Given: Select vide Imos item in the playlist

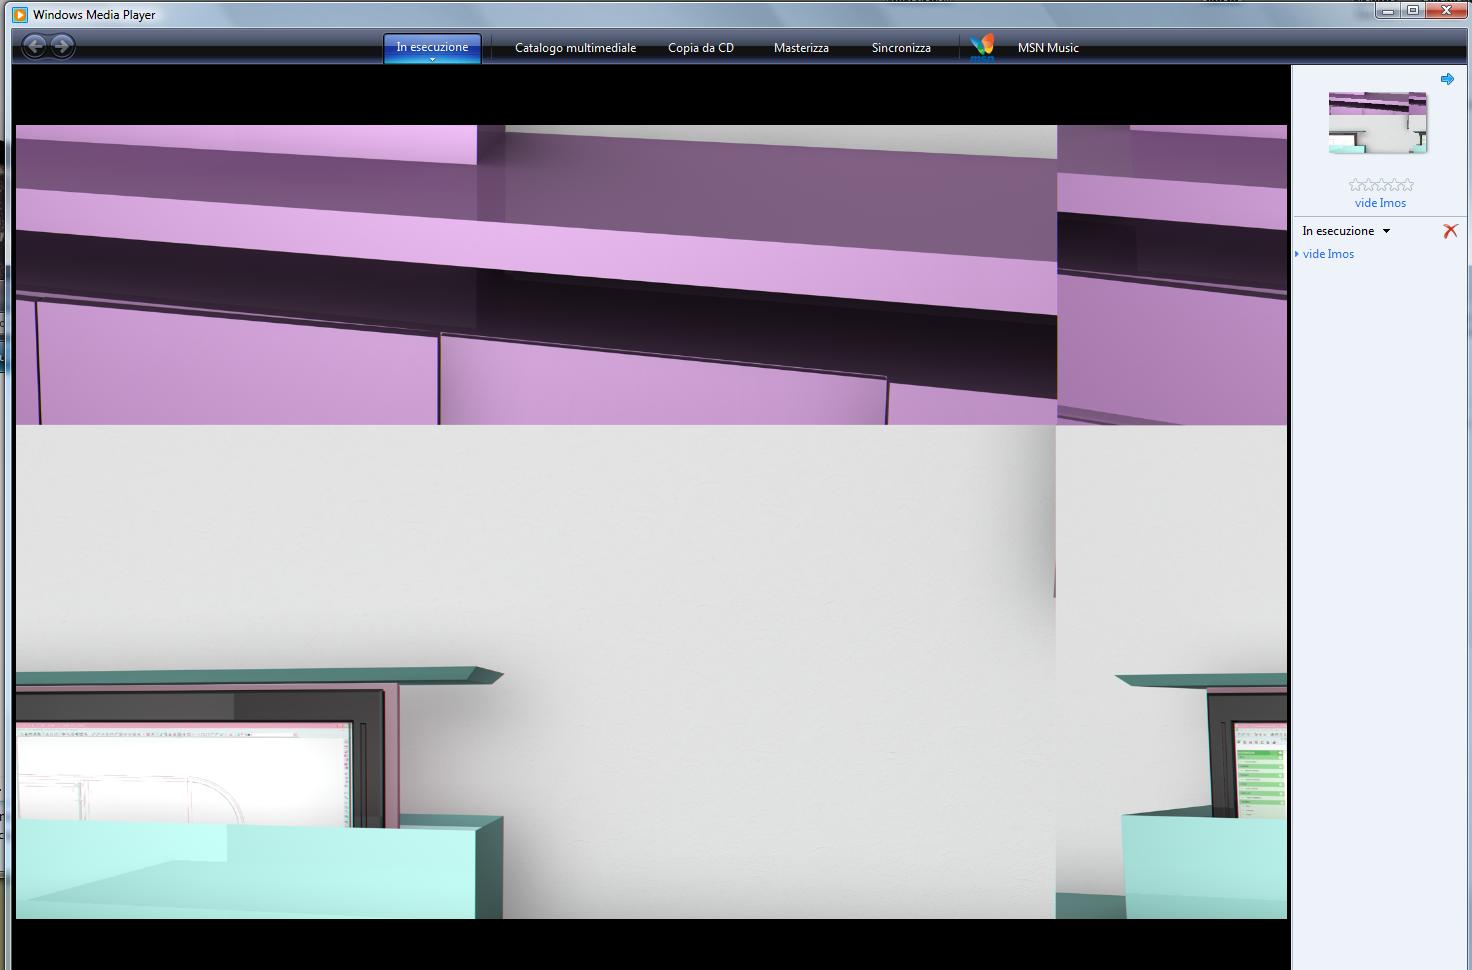Looking at the screenshot, I should pyautogui.click(x=1328, y=254).
